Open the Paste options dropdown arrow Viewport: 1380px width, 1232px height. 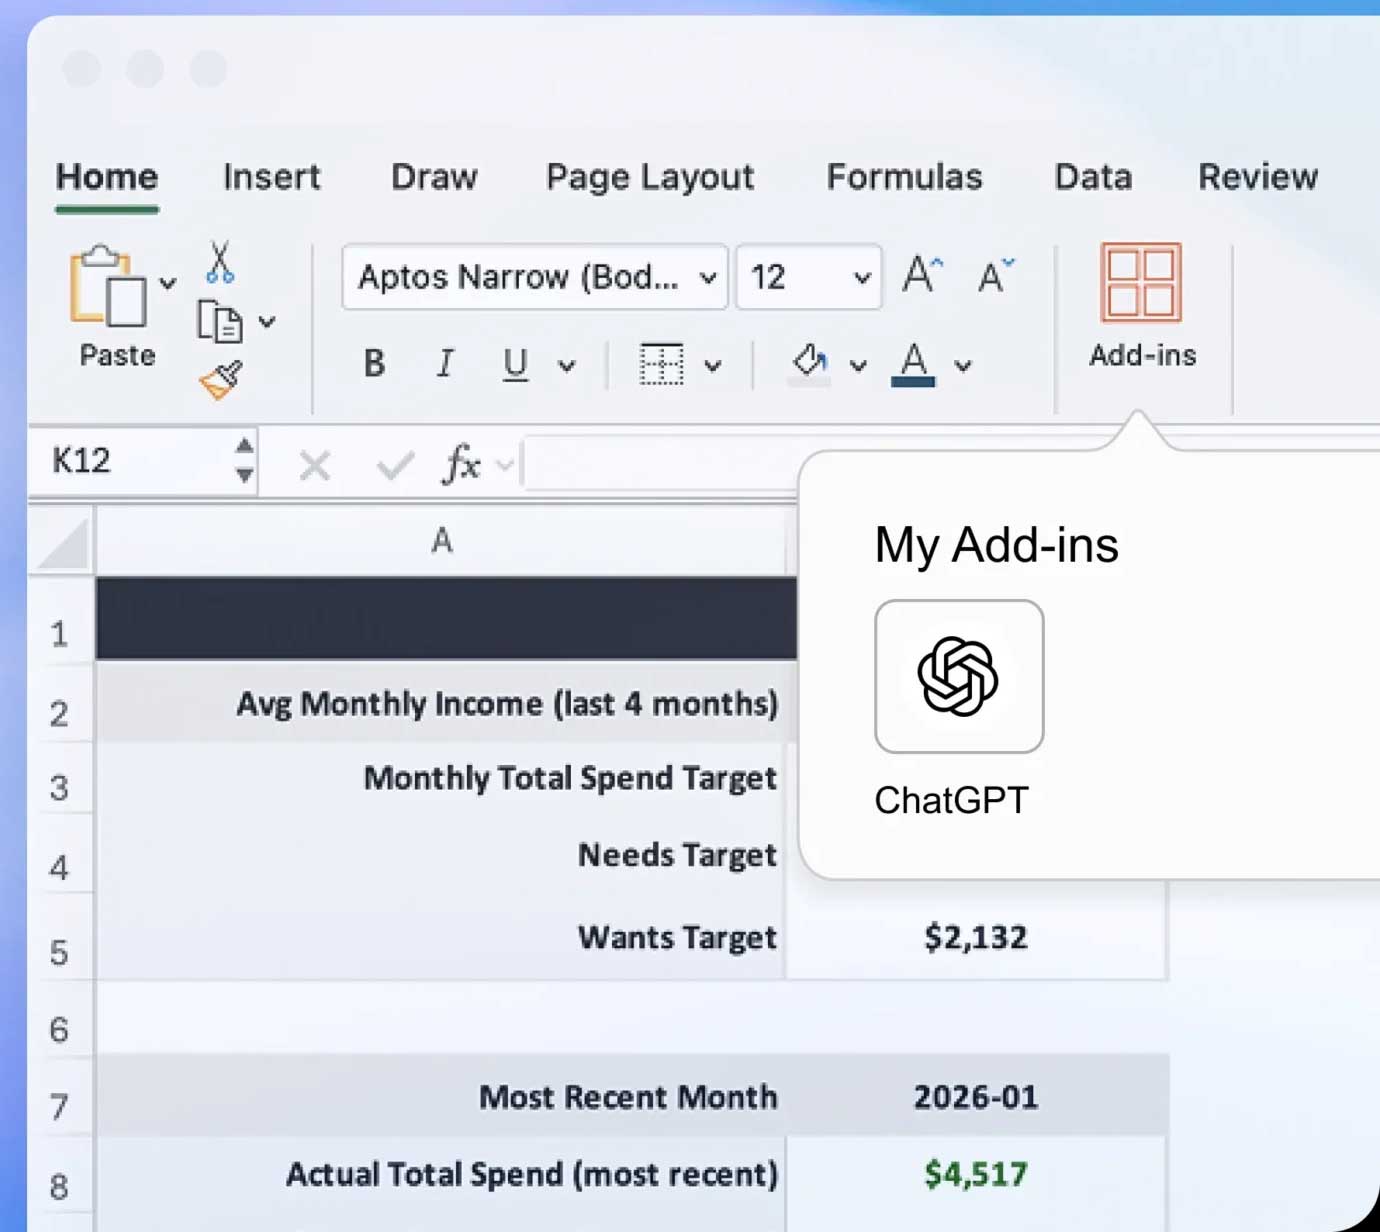[168, 284]
